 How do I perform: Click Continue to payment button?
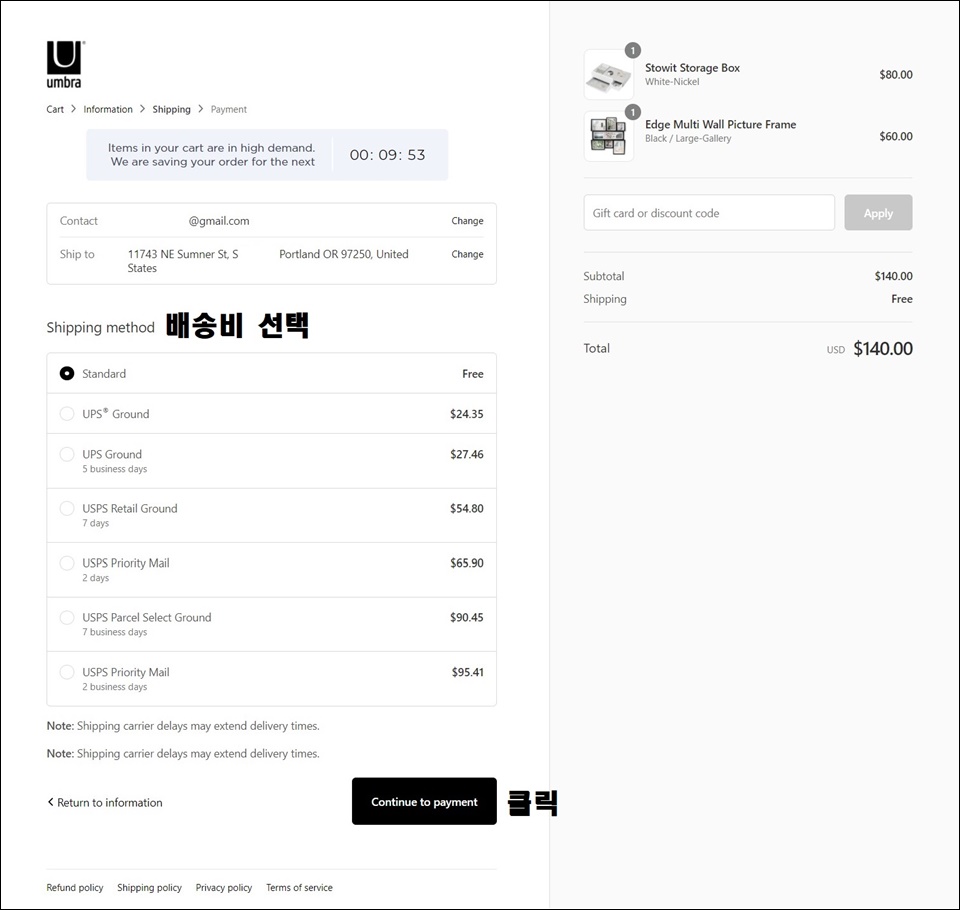(x=424, y=802)
